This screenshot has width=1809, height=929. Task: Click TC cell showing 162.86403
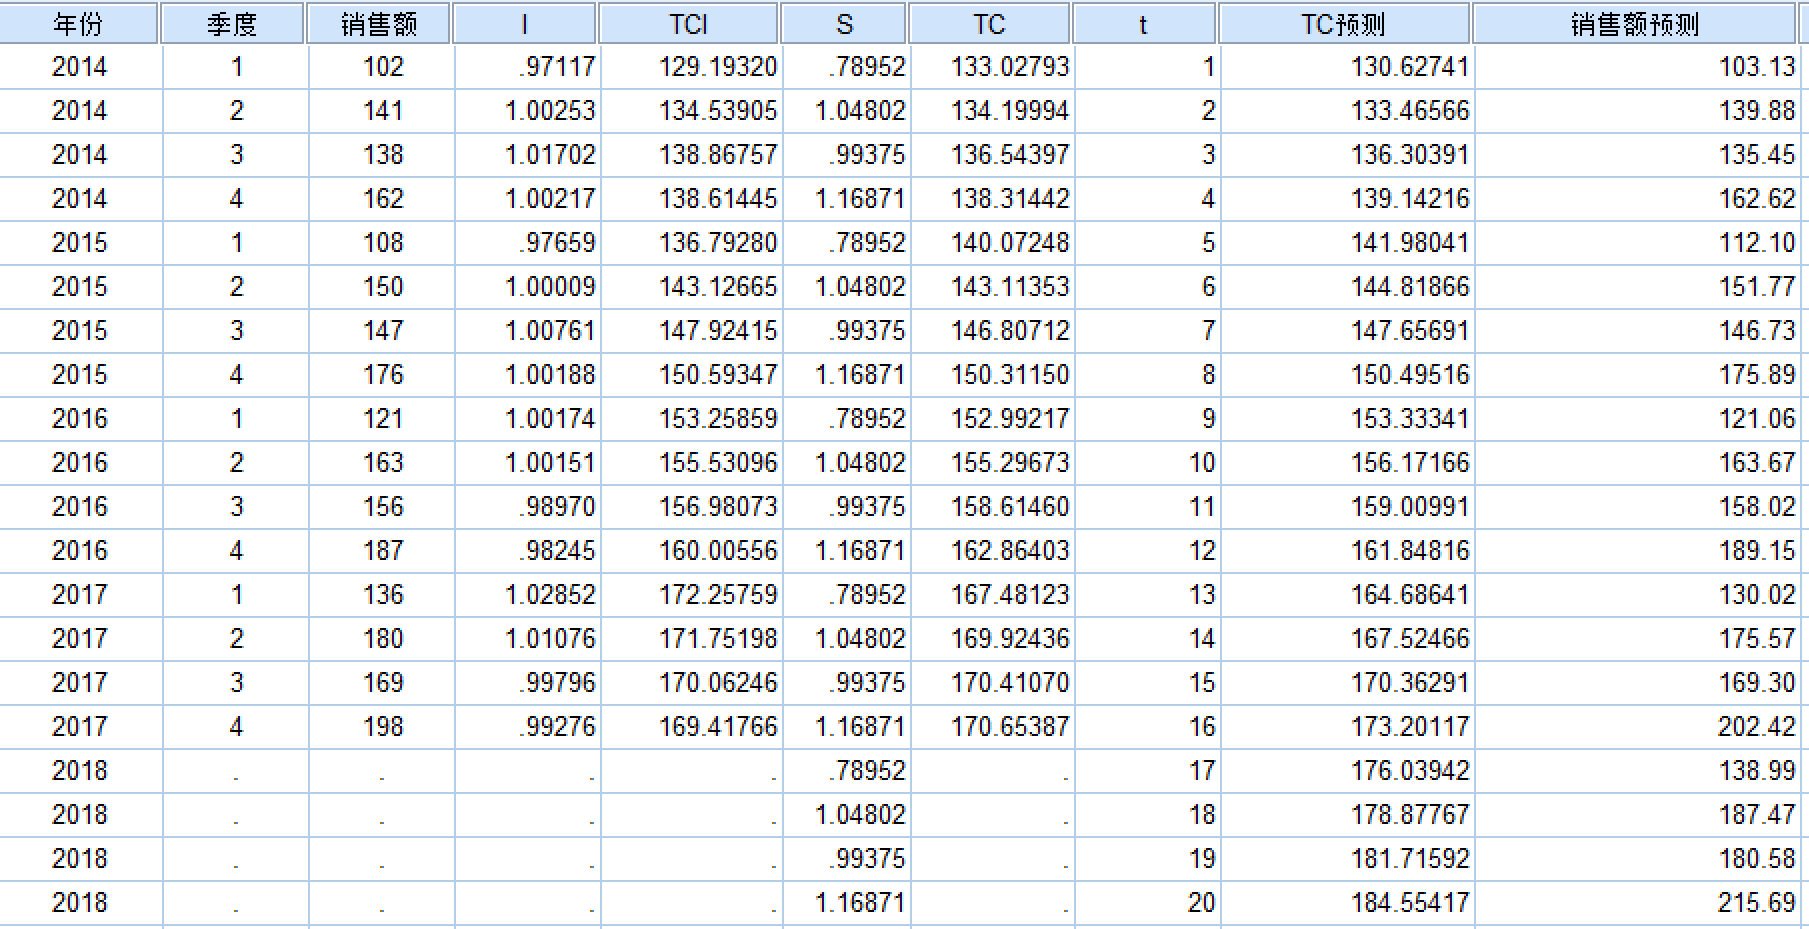(x=991, y=551)
